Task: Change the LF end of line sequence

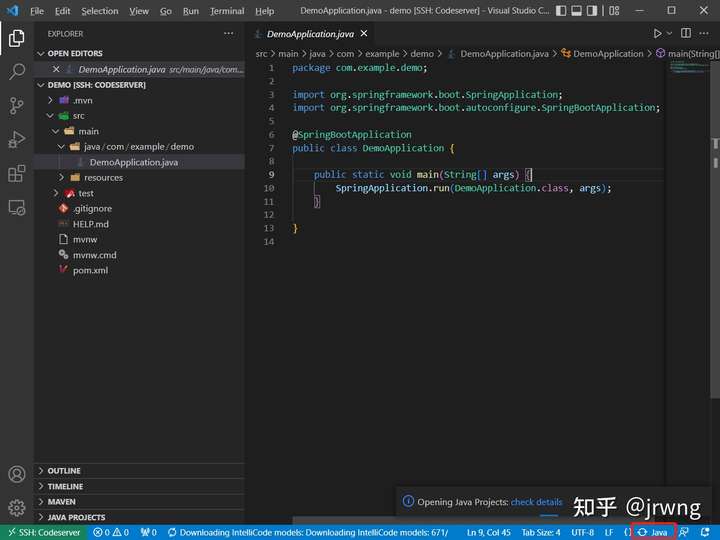Action: [609, 533]
